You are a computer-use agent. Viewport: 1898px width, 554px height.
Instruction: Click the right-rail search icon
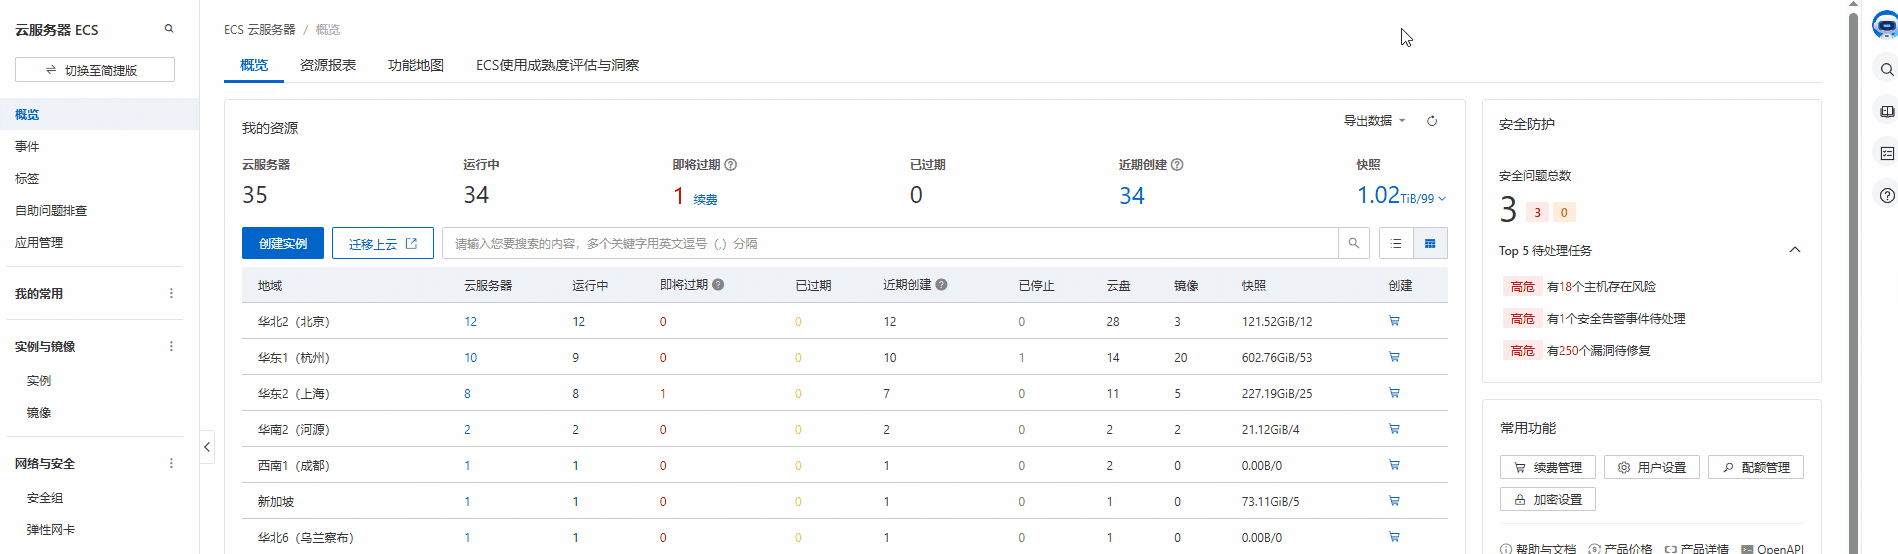(x=1887, y=69)
